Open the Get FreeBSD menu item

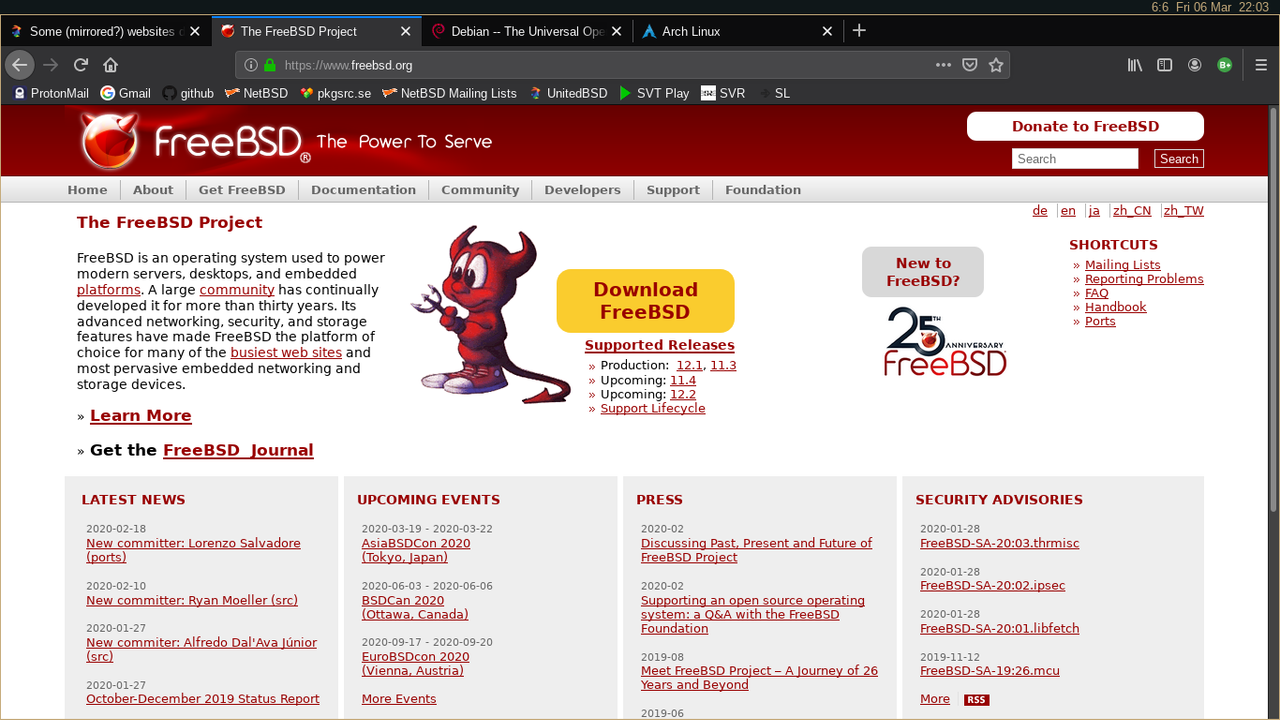coord(242,190)
